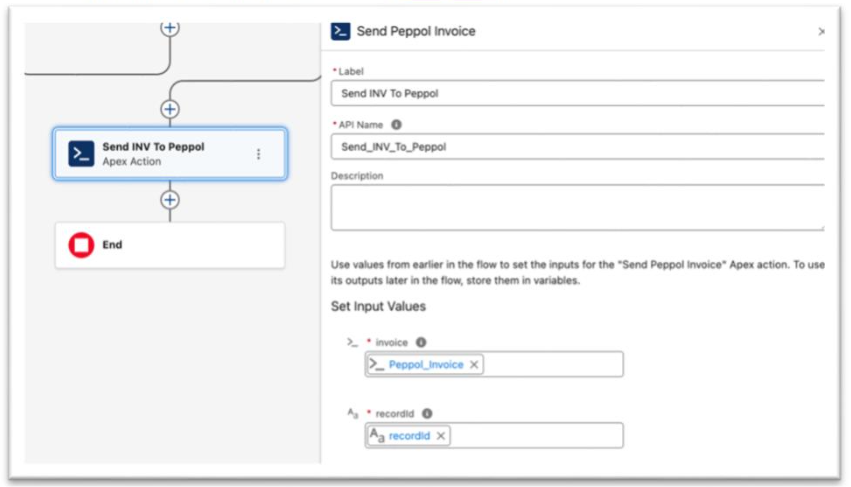
Task: Click the topmost add element plus on canvas
Action: click(171, 27)
